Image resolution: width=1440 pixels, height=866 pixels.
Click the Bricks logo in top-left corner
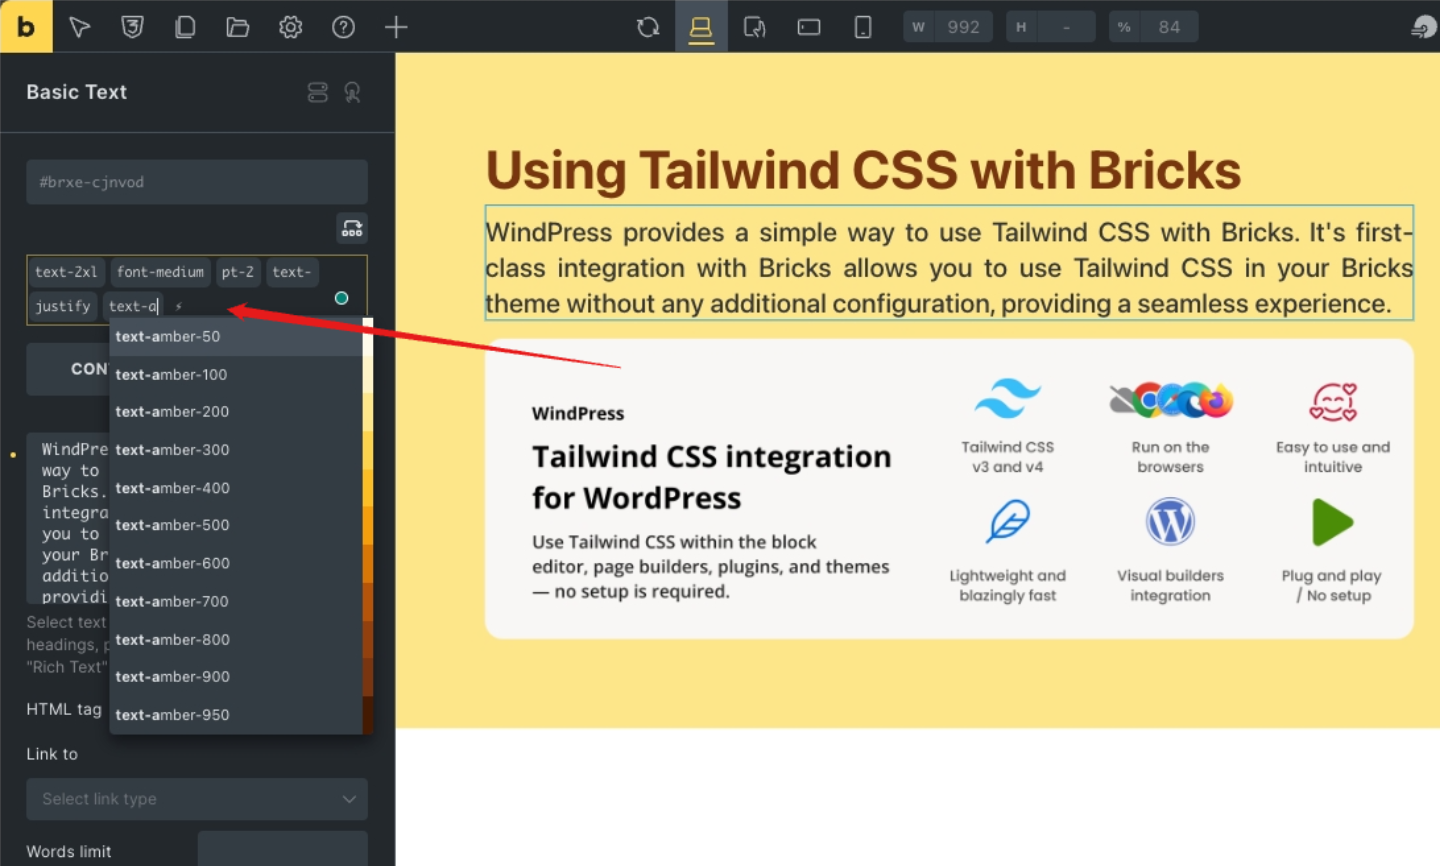pos(26,26)
